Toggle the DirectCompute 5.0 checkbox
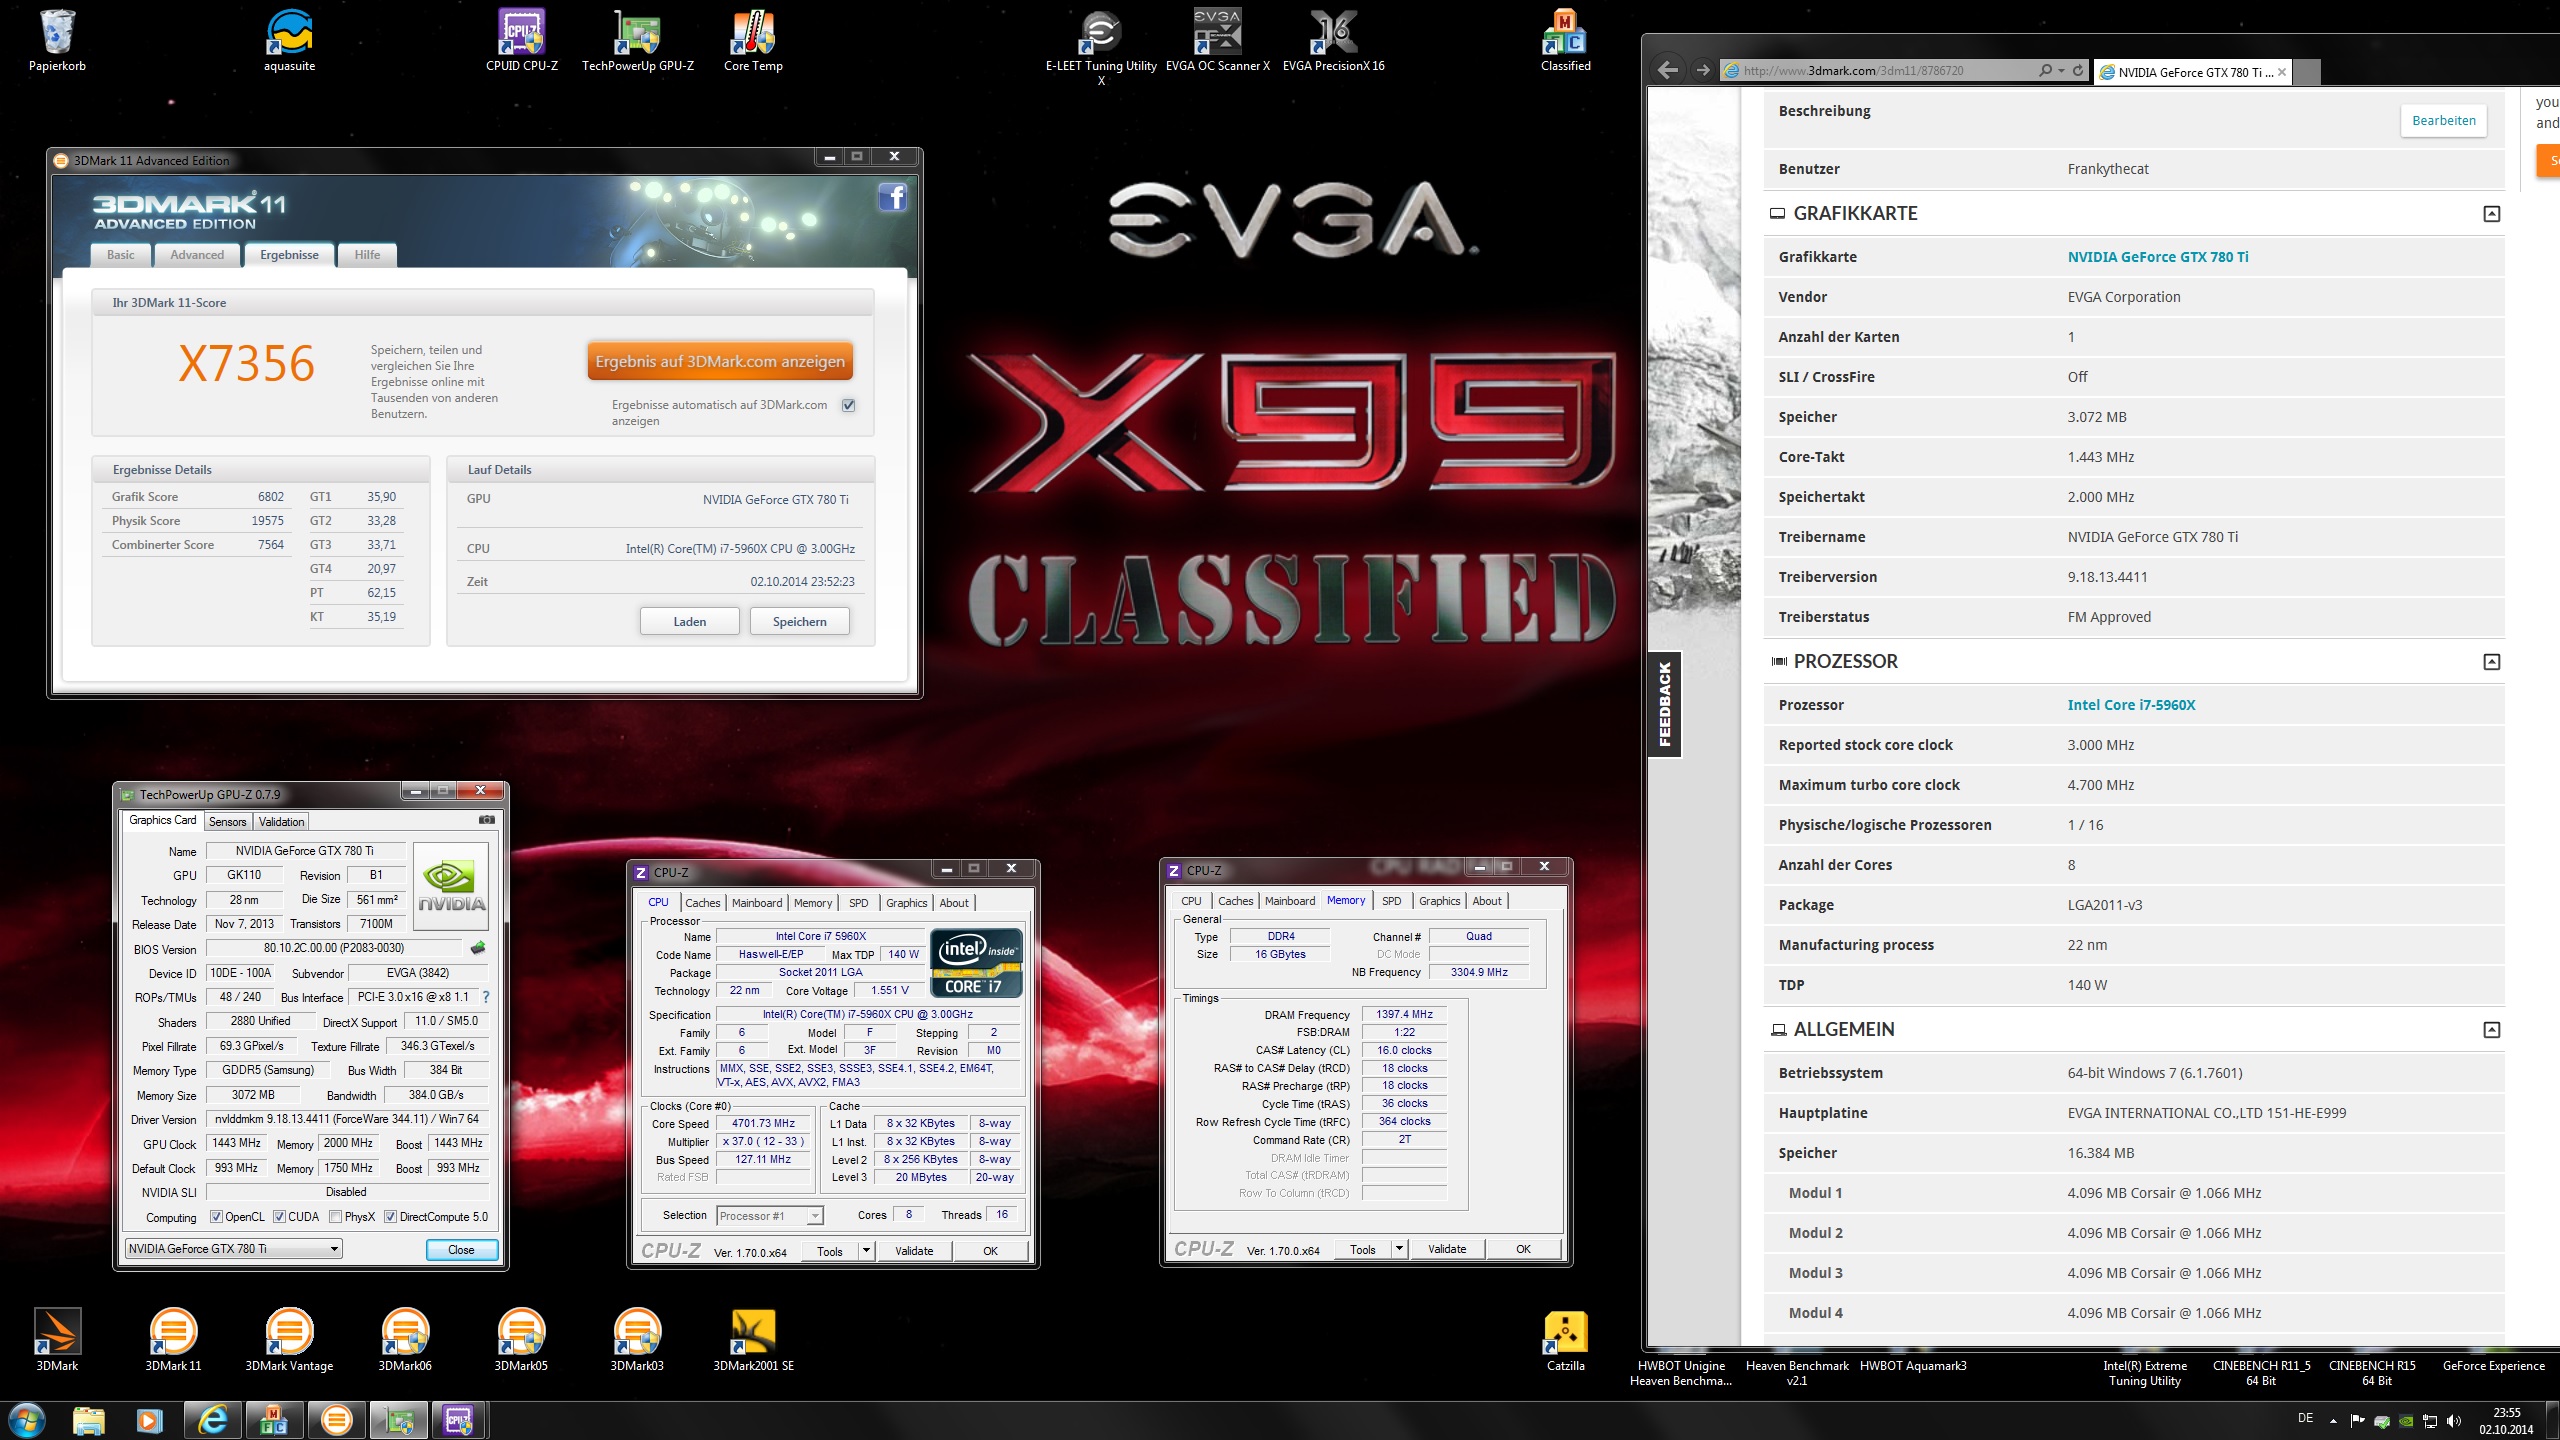This screenshot has height=1440, width=2560. (391, 1217)
